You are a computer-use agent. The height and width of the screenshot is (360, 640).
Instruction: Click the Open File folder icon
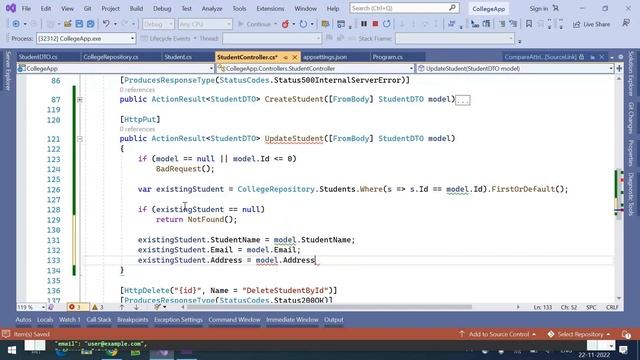67,24
